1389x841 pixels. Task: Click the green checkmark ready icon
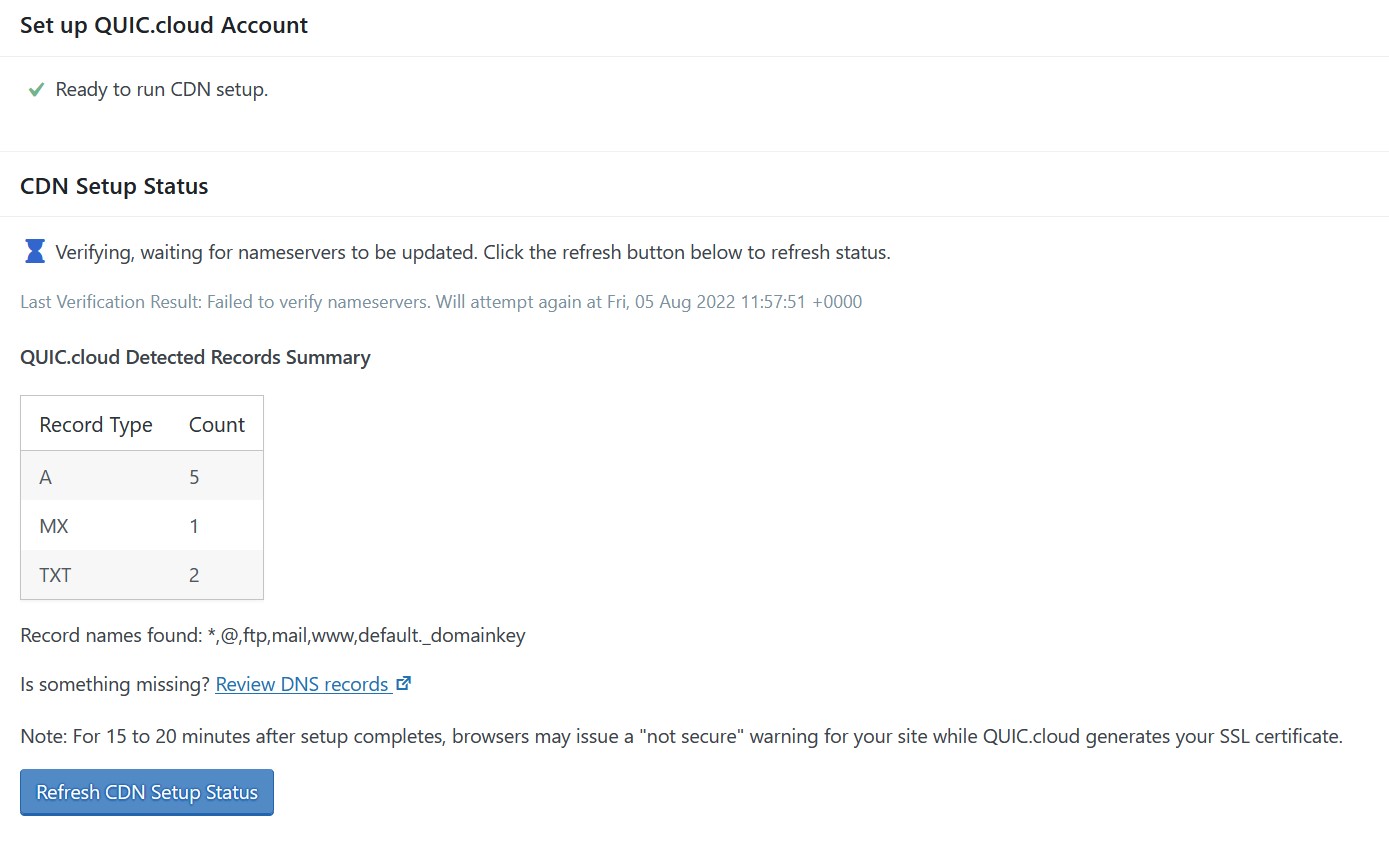pos(36,90)
